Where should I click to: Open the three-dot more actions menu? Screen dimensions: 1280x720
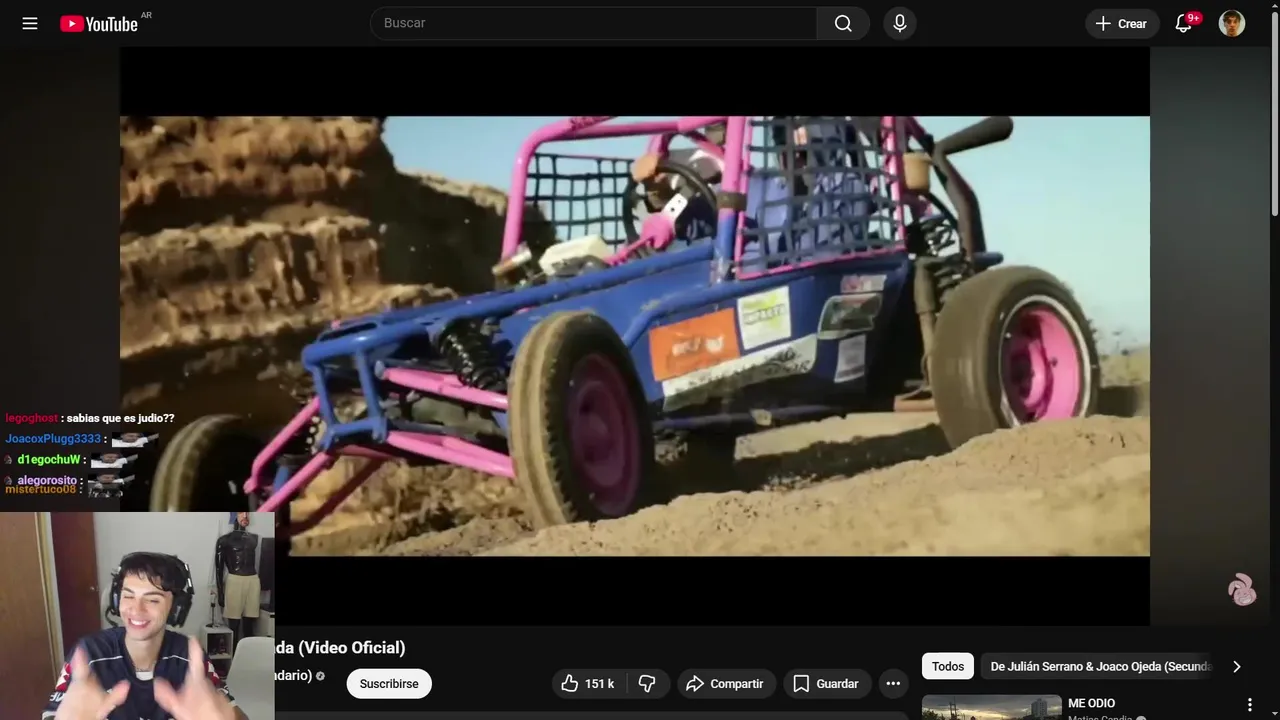pos(893,684)
